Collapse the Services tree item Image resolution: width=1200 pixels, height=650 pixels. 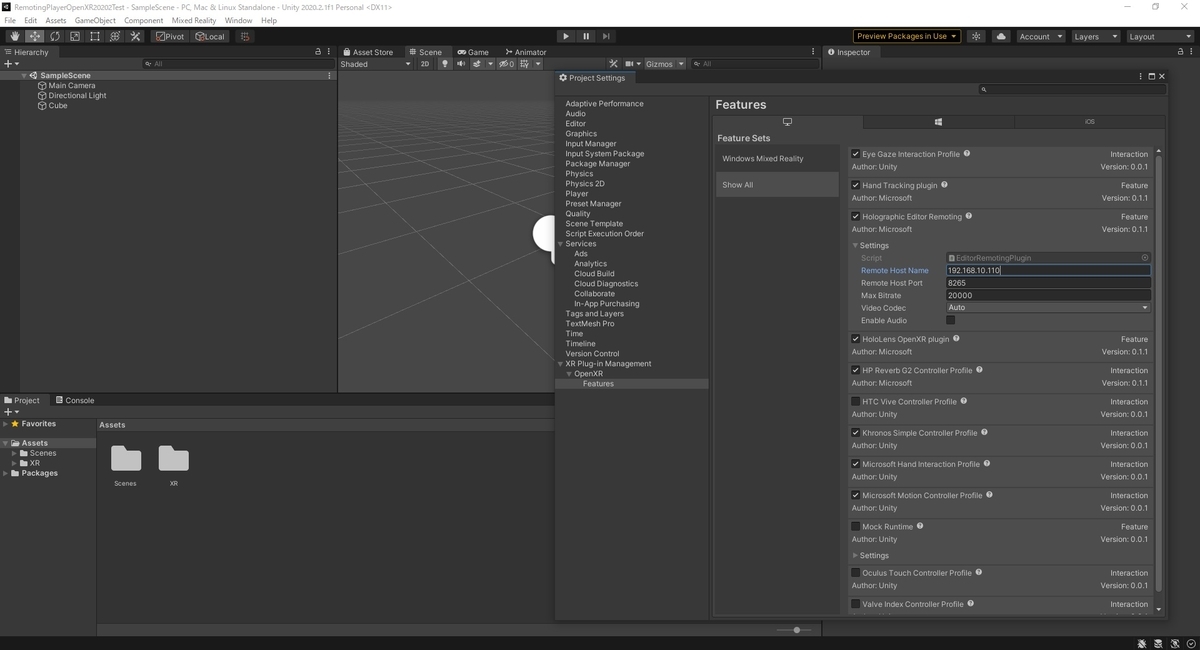(x=560, y=243)
